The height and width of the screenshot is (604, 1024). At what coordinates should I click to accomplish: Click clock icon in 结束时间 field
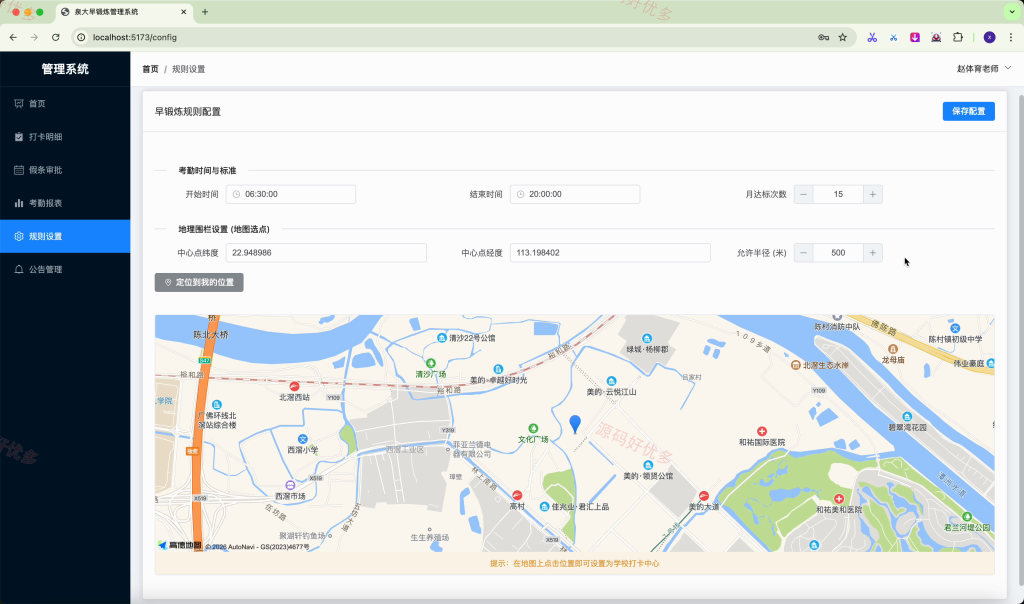pos(520,195)
